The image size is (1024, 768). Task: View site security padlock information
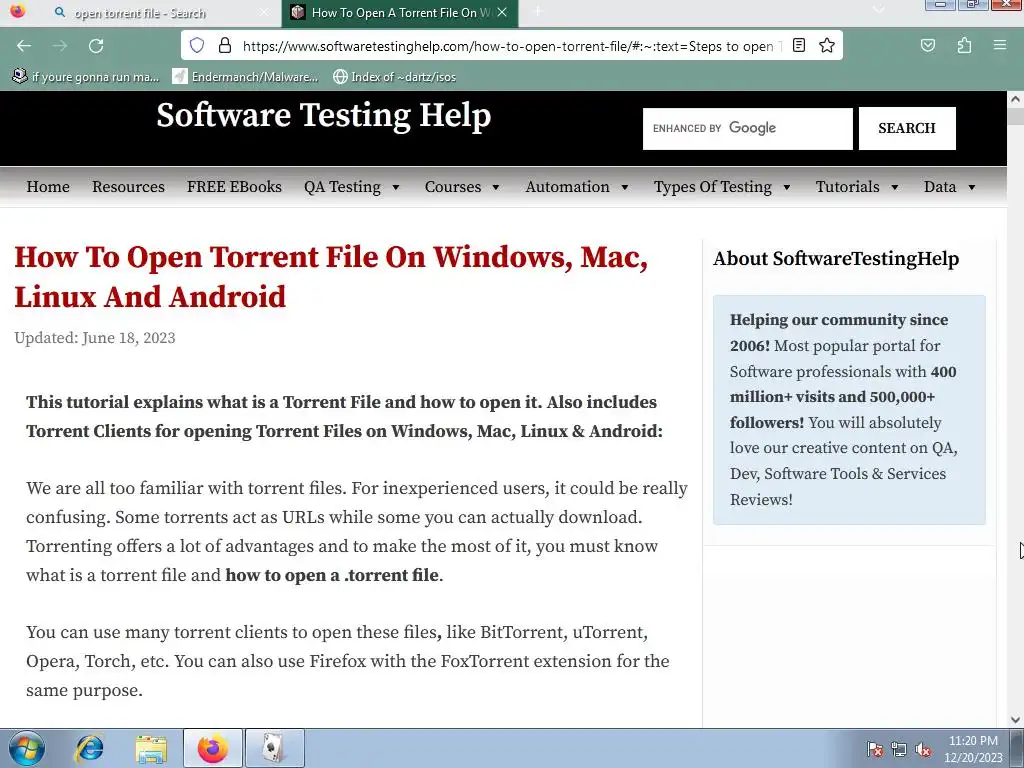point(225,45)
